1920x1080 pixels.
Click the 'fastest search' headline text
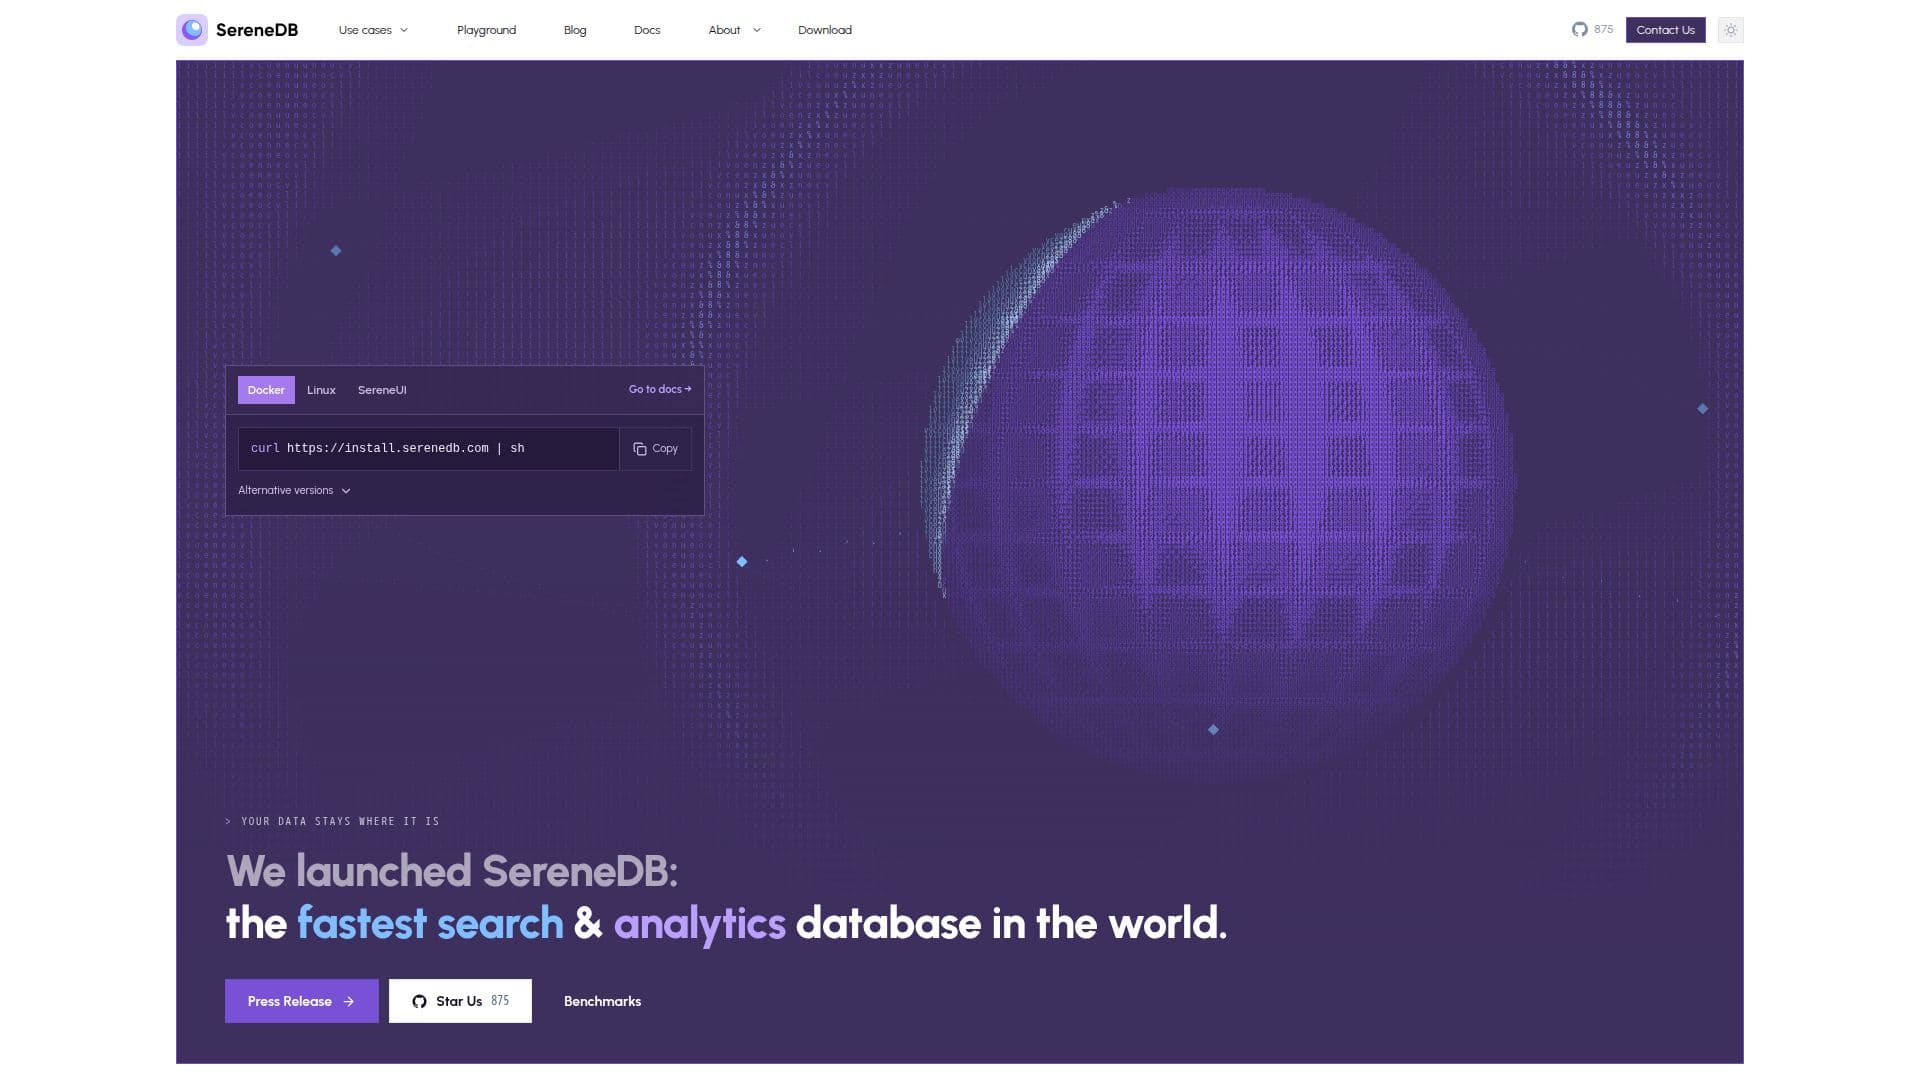coord(430,923)
